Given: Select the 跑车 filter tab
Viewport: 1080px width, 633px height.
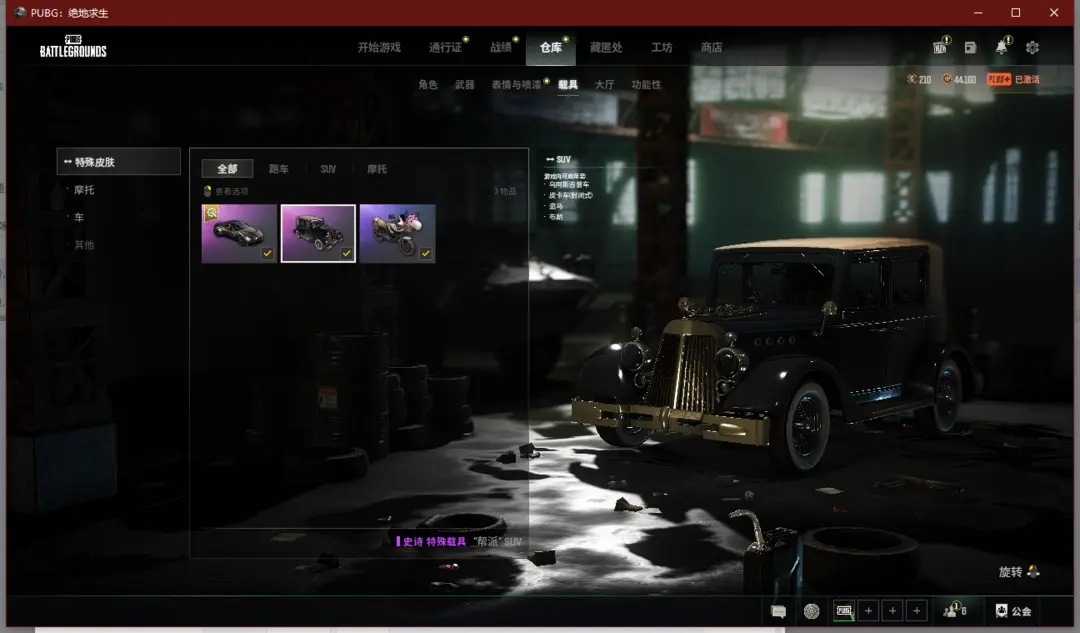Looking at the screenshot, I should click(x=278, y=169).
